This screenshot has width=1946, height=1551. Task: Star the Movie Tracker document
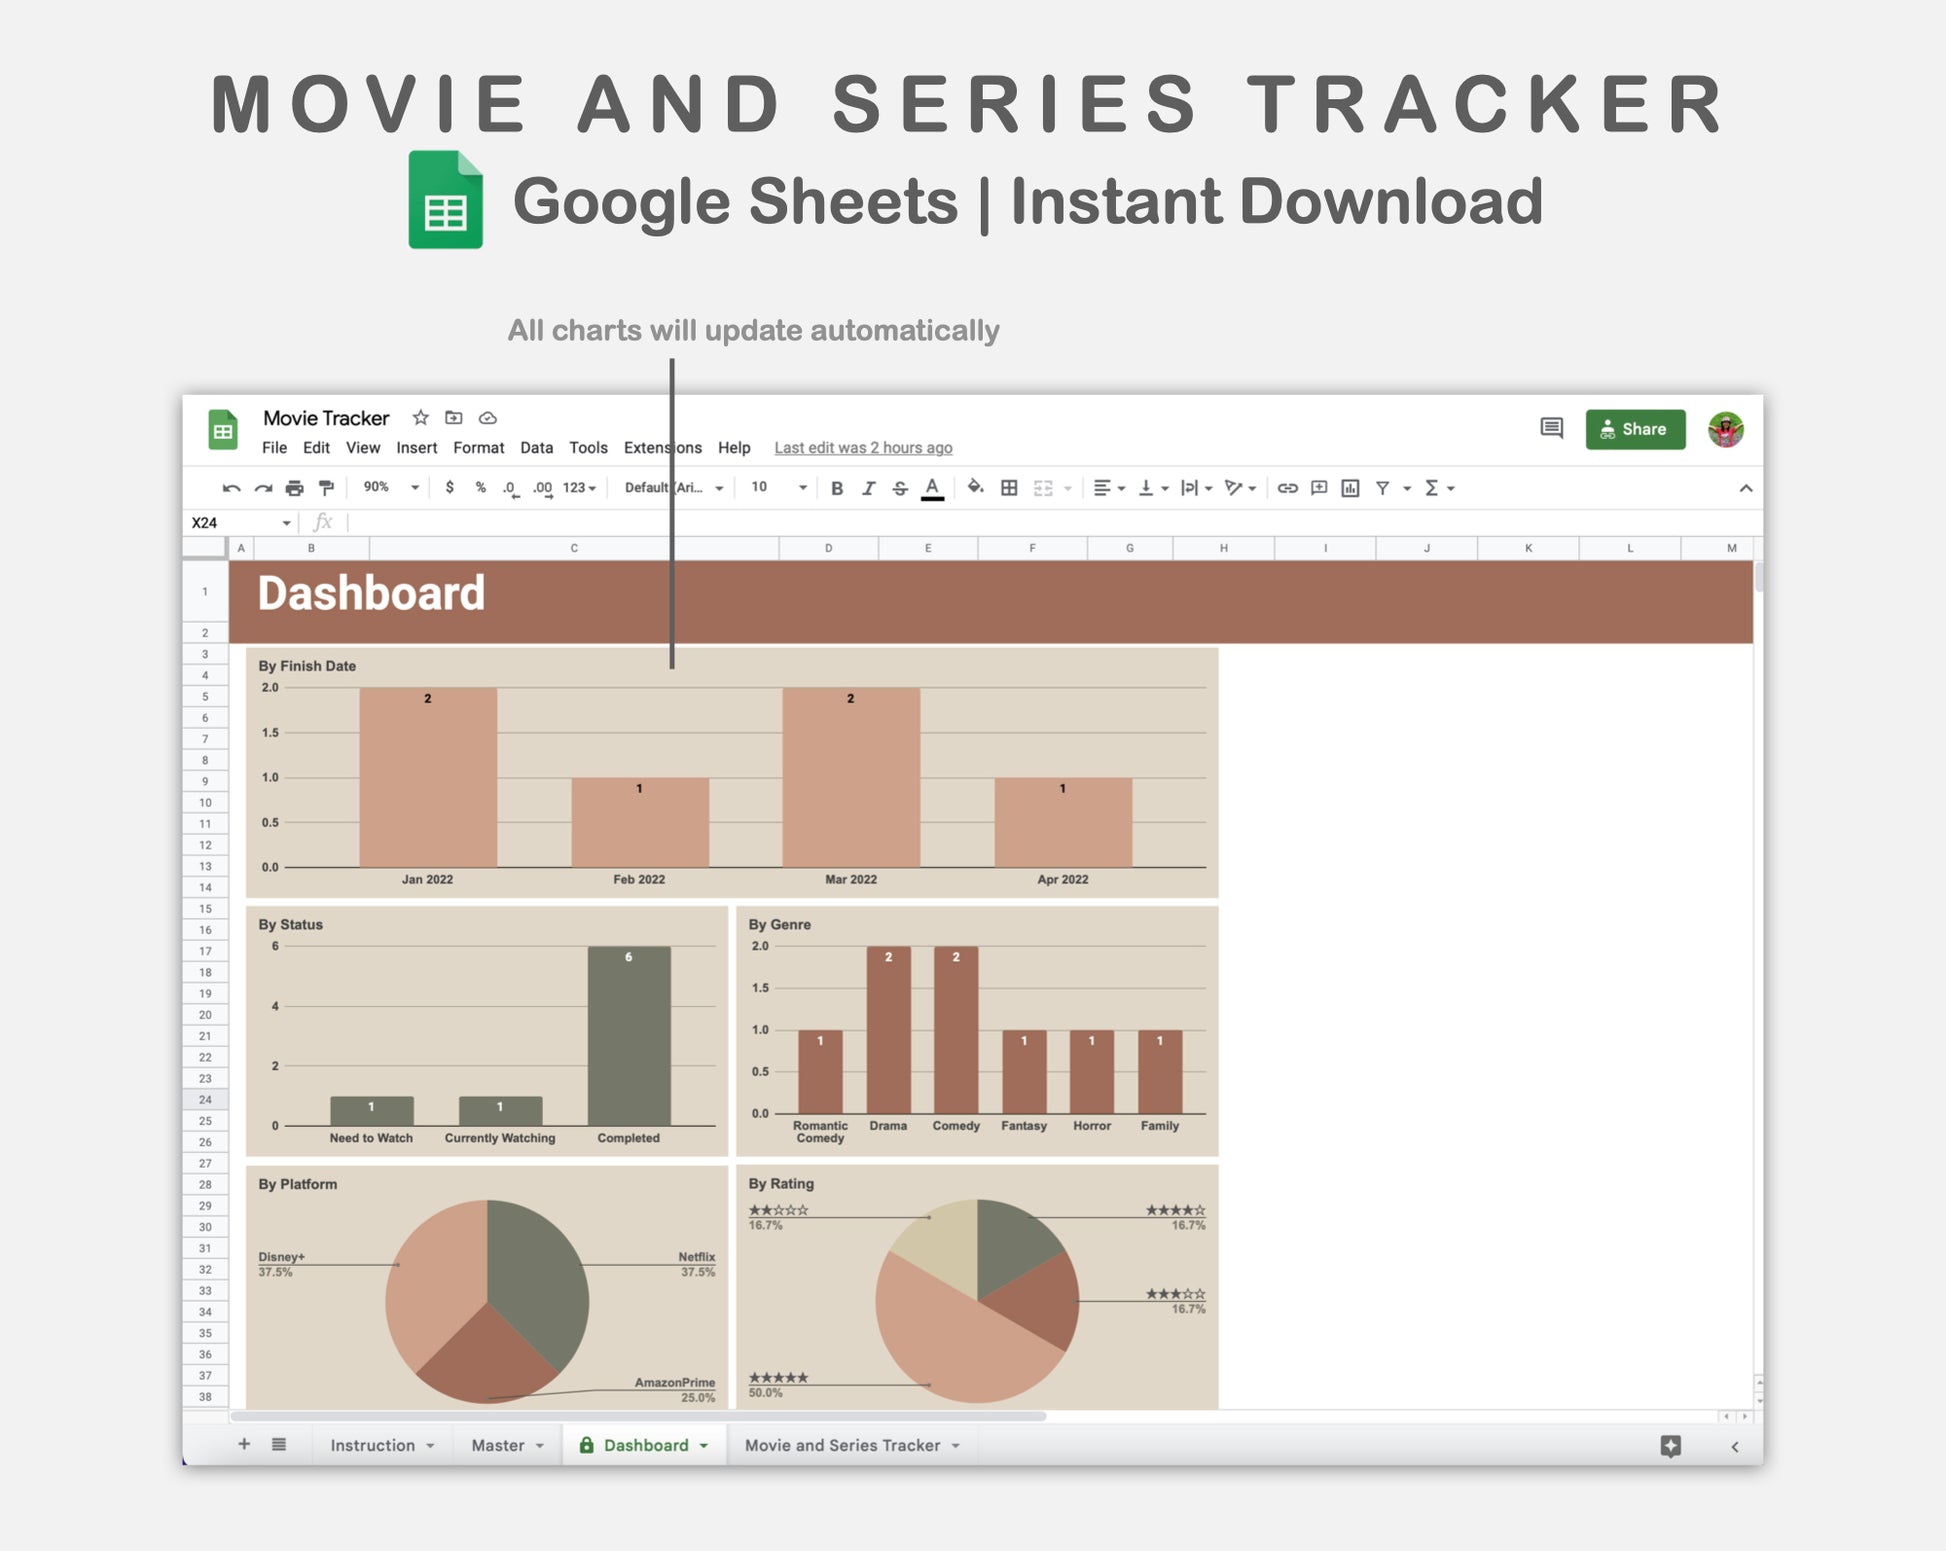(421, 418)
